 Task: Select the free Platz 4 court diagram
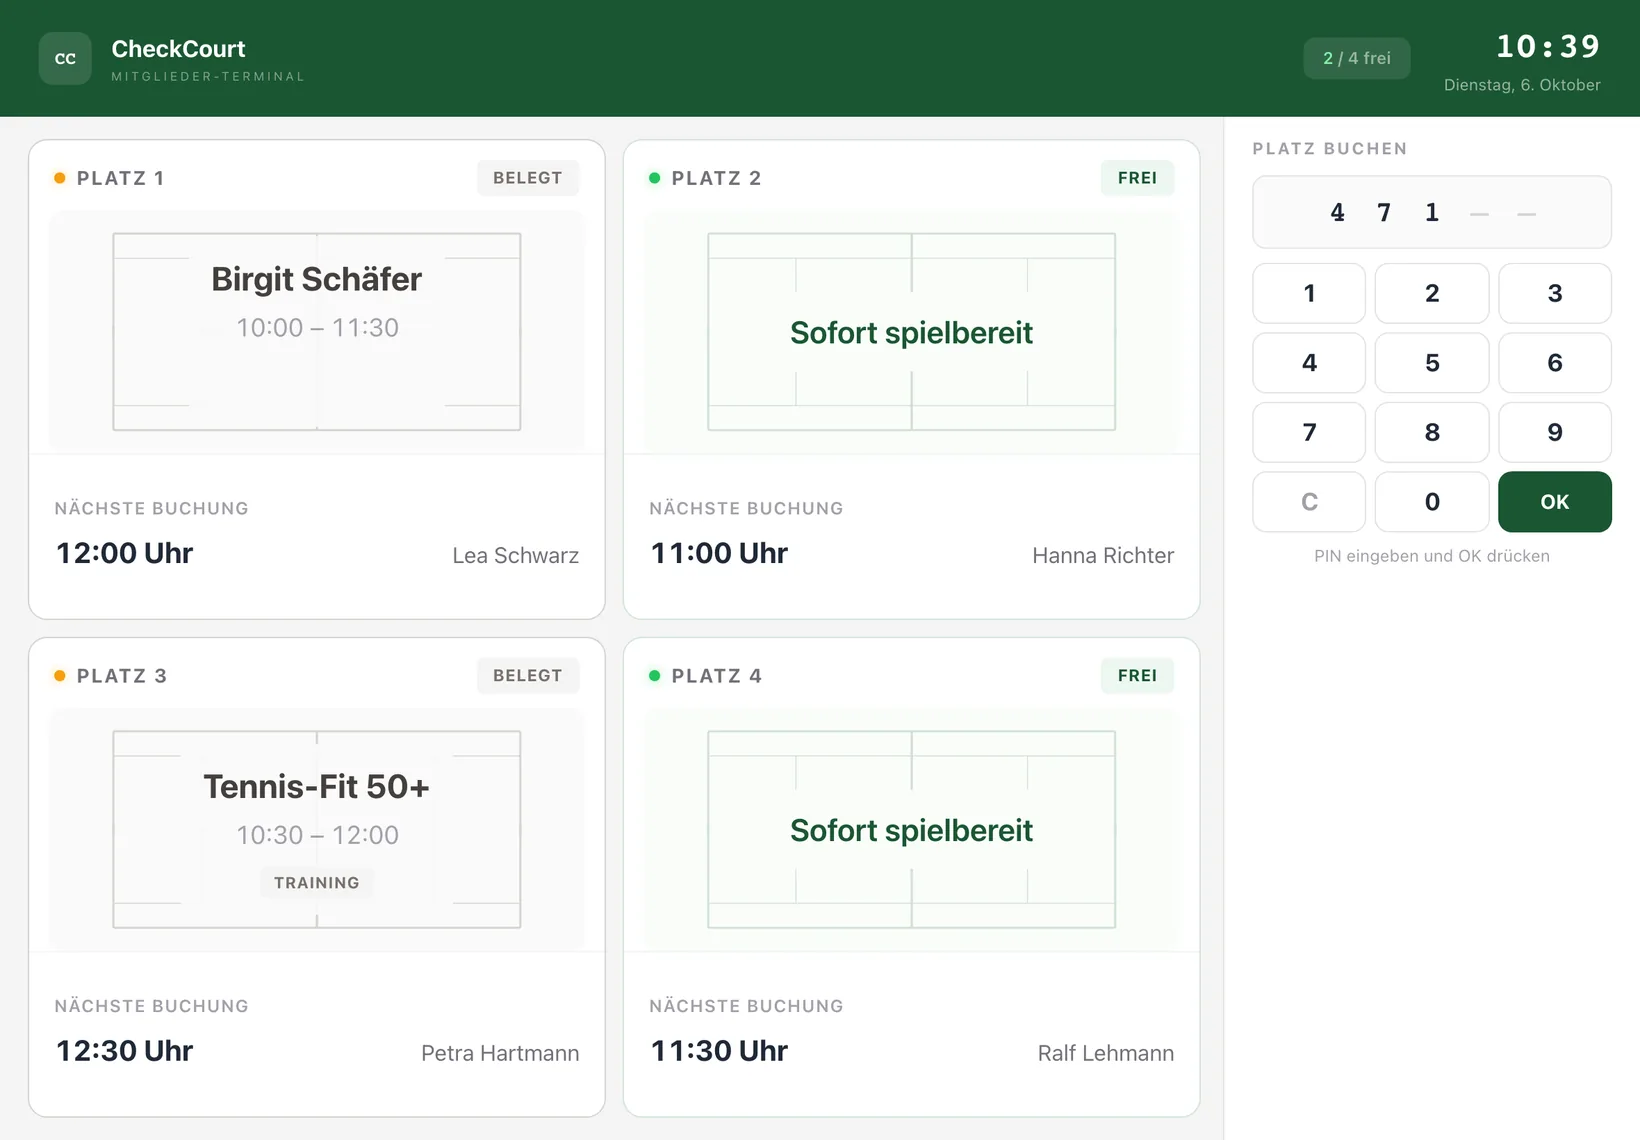point(911,830)
